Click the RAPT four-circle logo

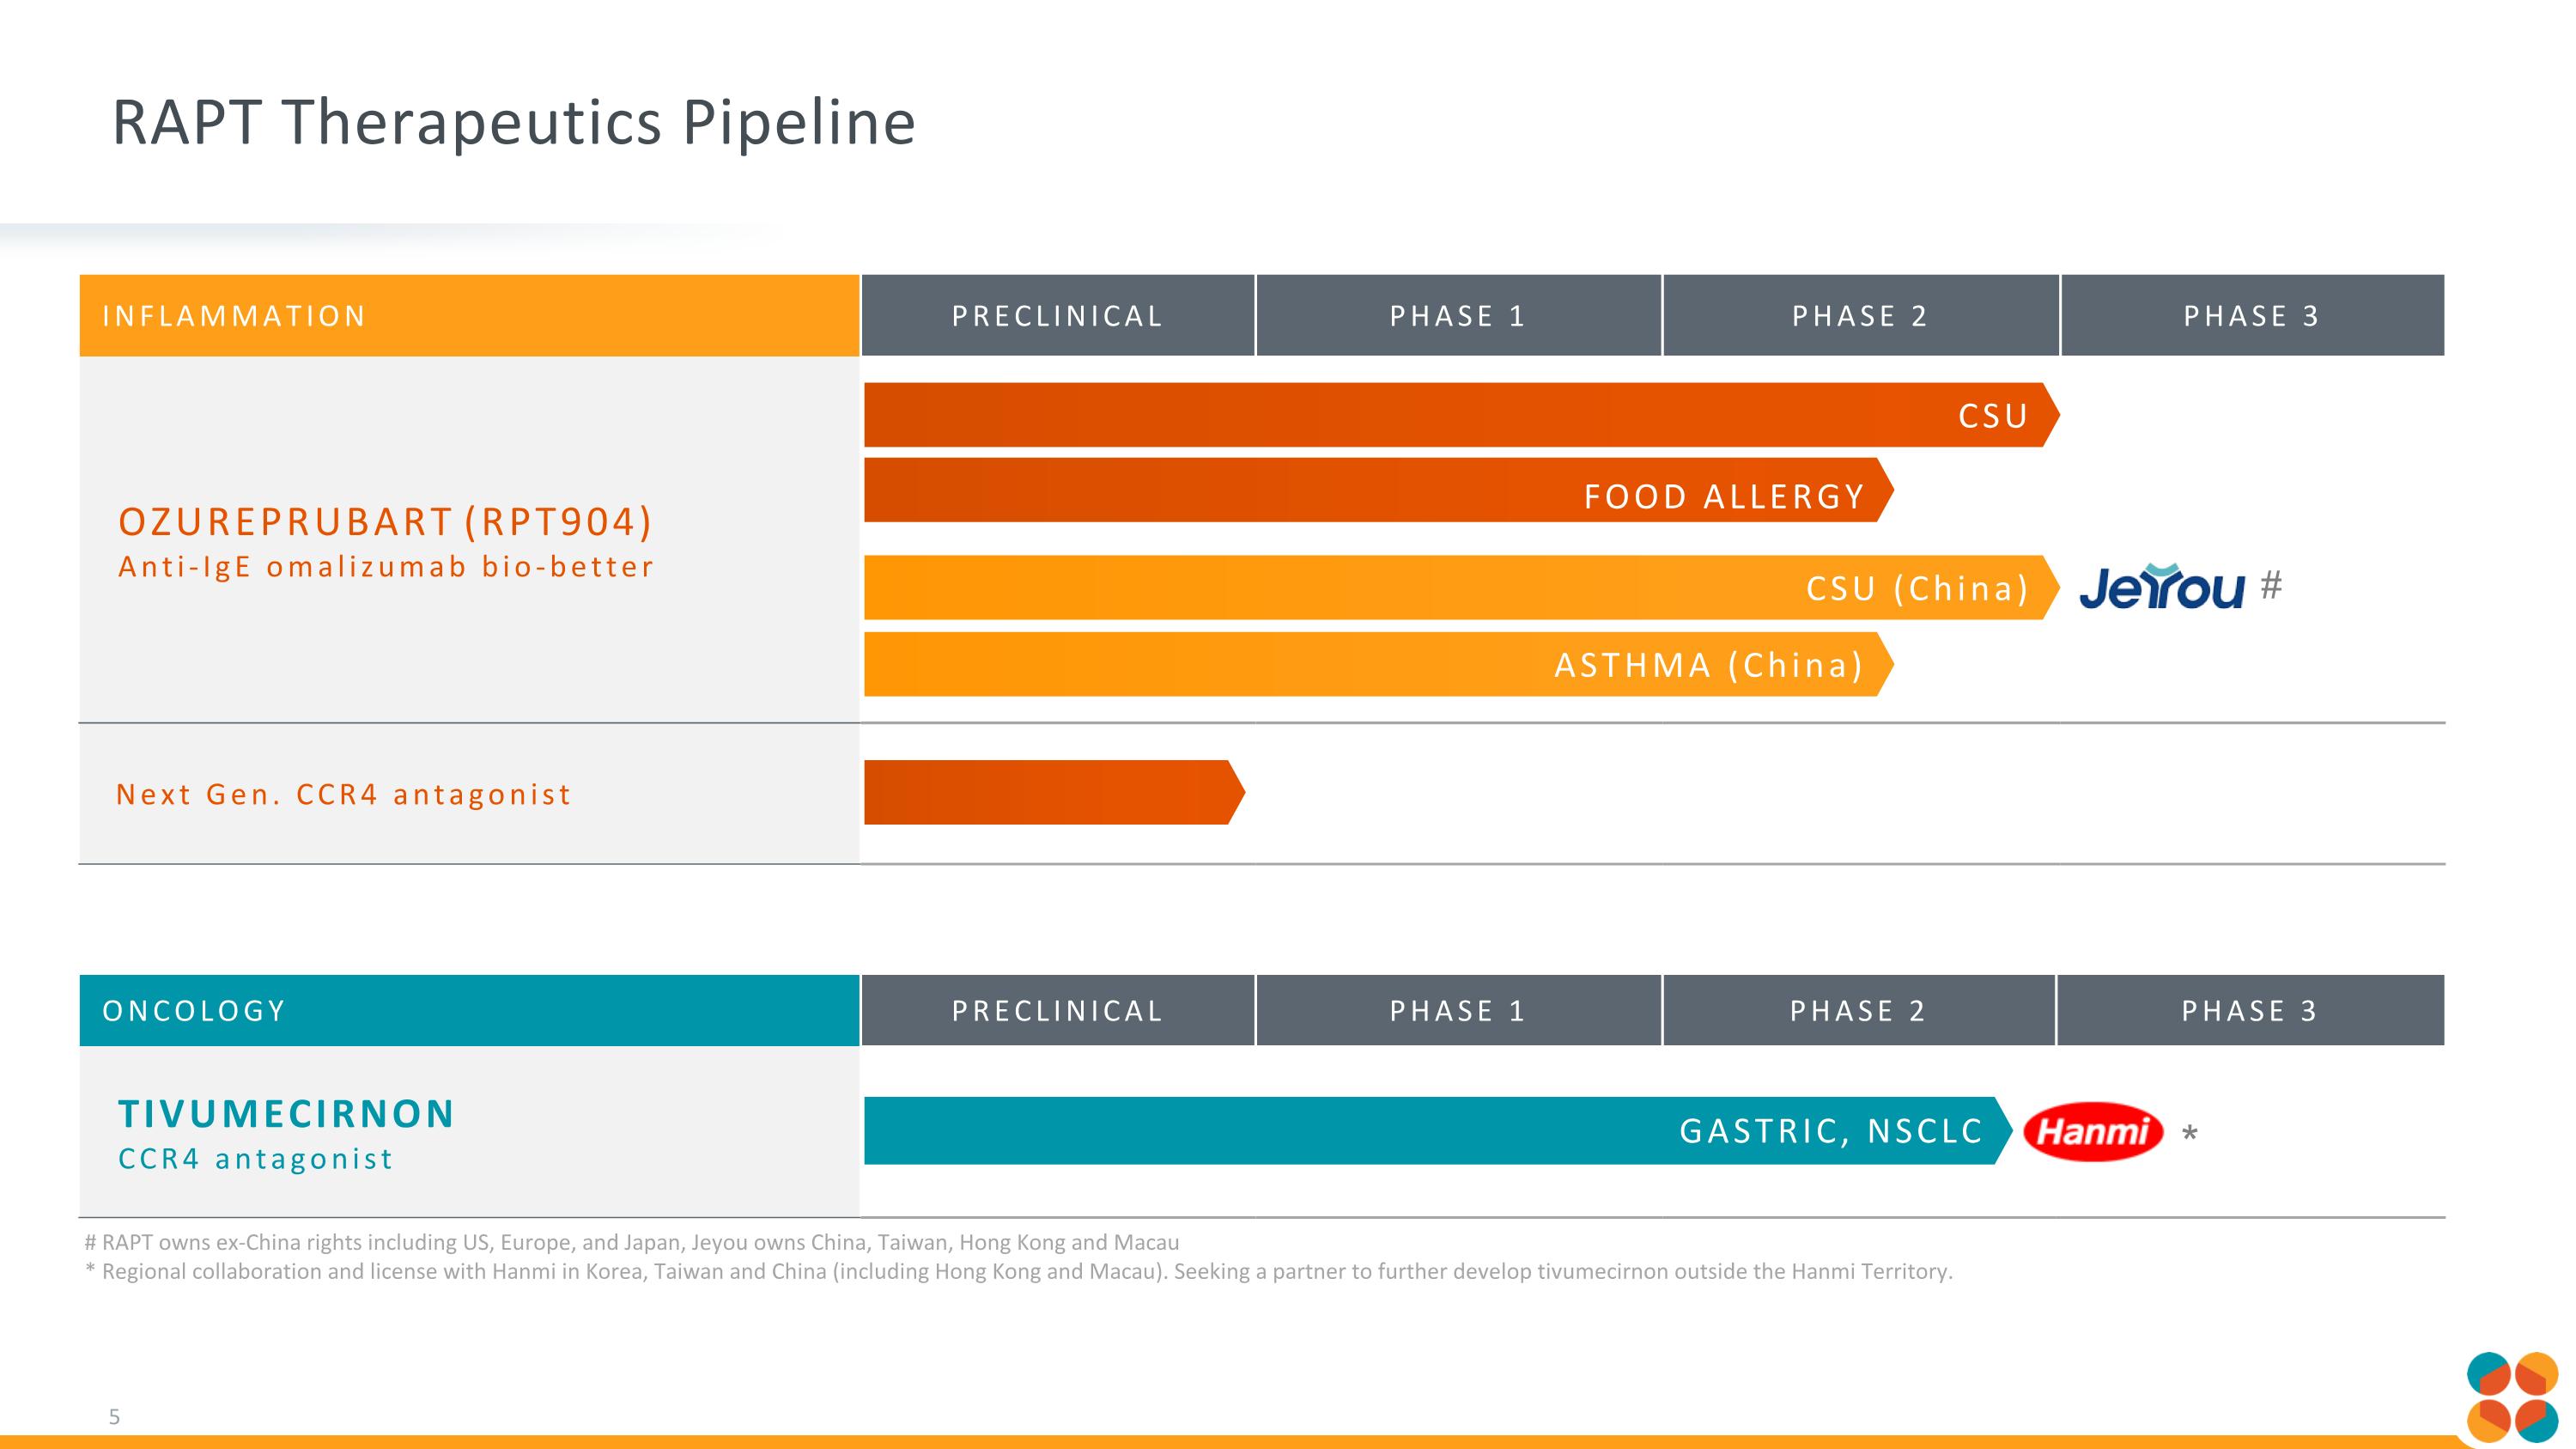[2511, 1397]
